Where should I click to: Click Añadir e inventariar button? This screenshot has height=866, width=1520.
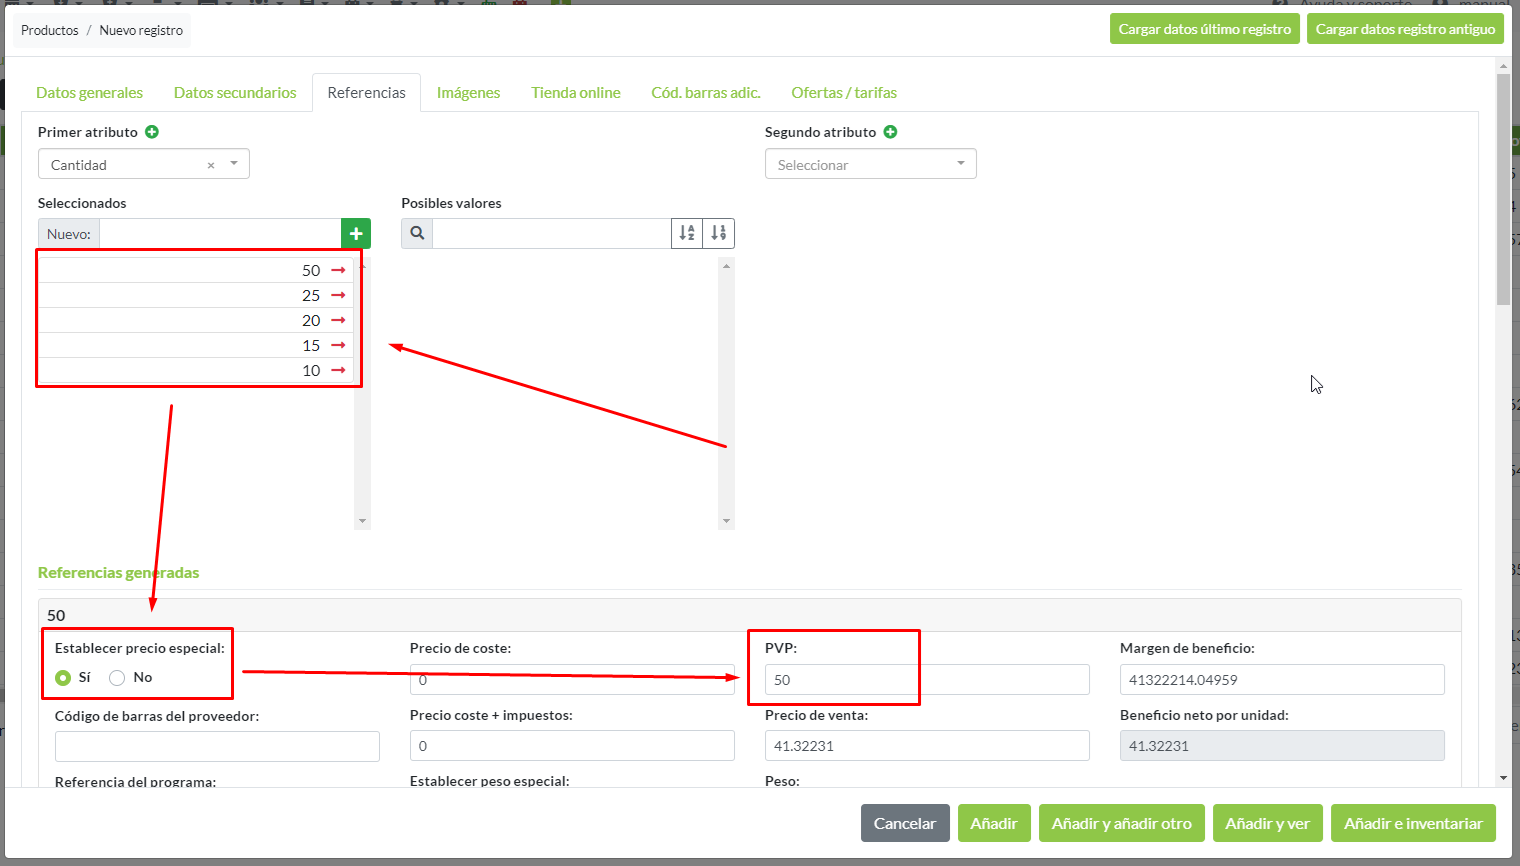[1412, 823]
